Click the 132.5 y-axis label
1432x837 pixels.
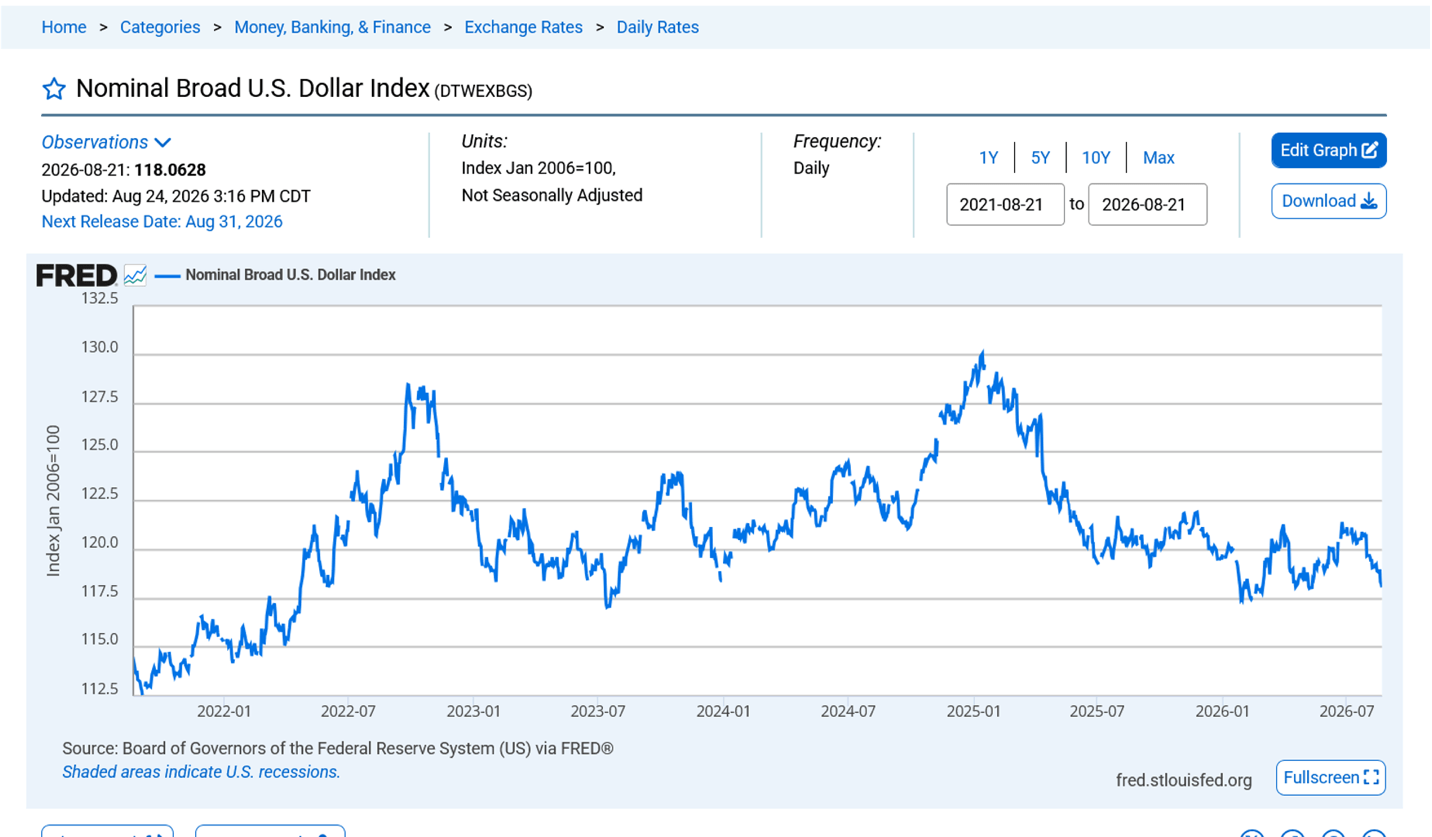pyautogui.click(x=98, y=299)
